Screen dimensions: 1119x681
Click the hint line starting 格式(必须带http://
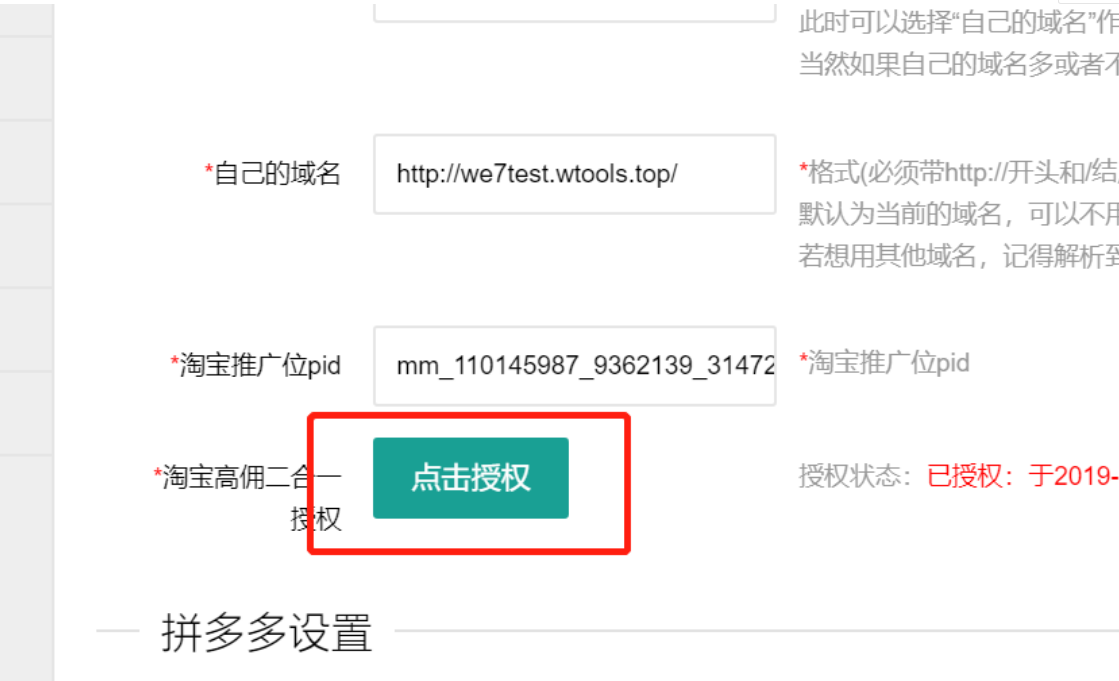point(958,172)
